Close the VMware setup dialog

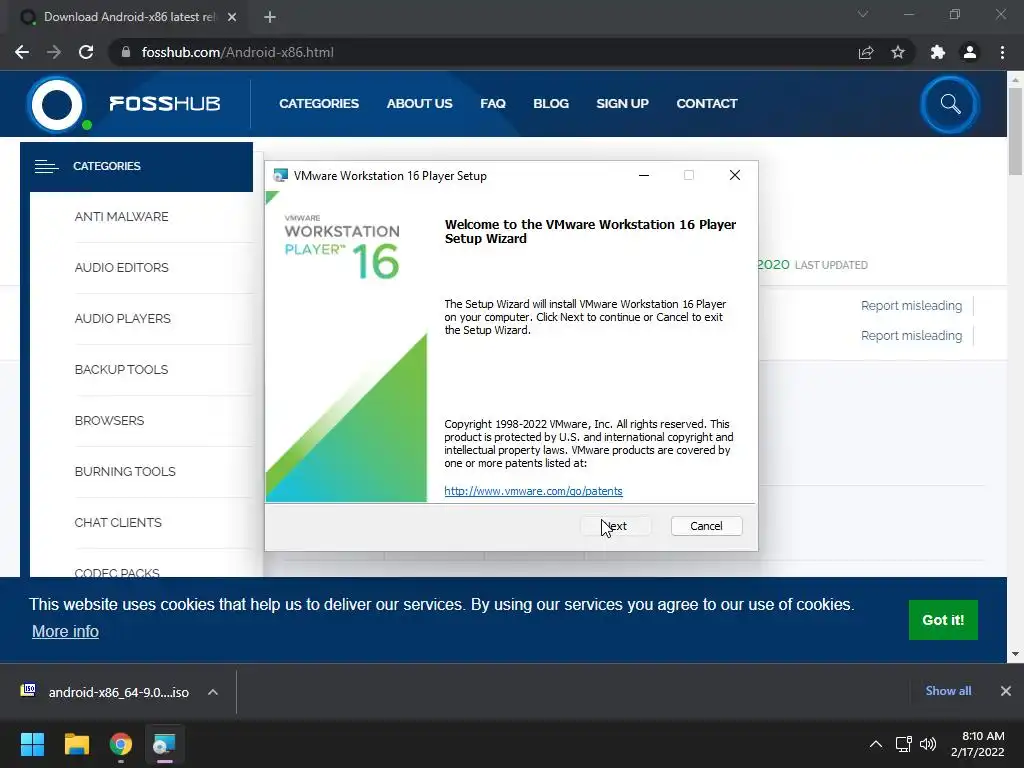point(735,175)
